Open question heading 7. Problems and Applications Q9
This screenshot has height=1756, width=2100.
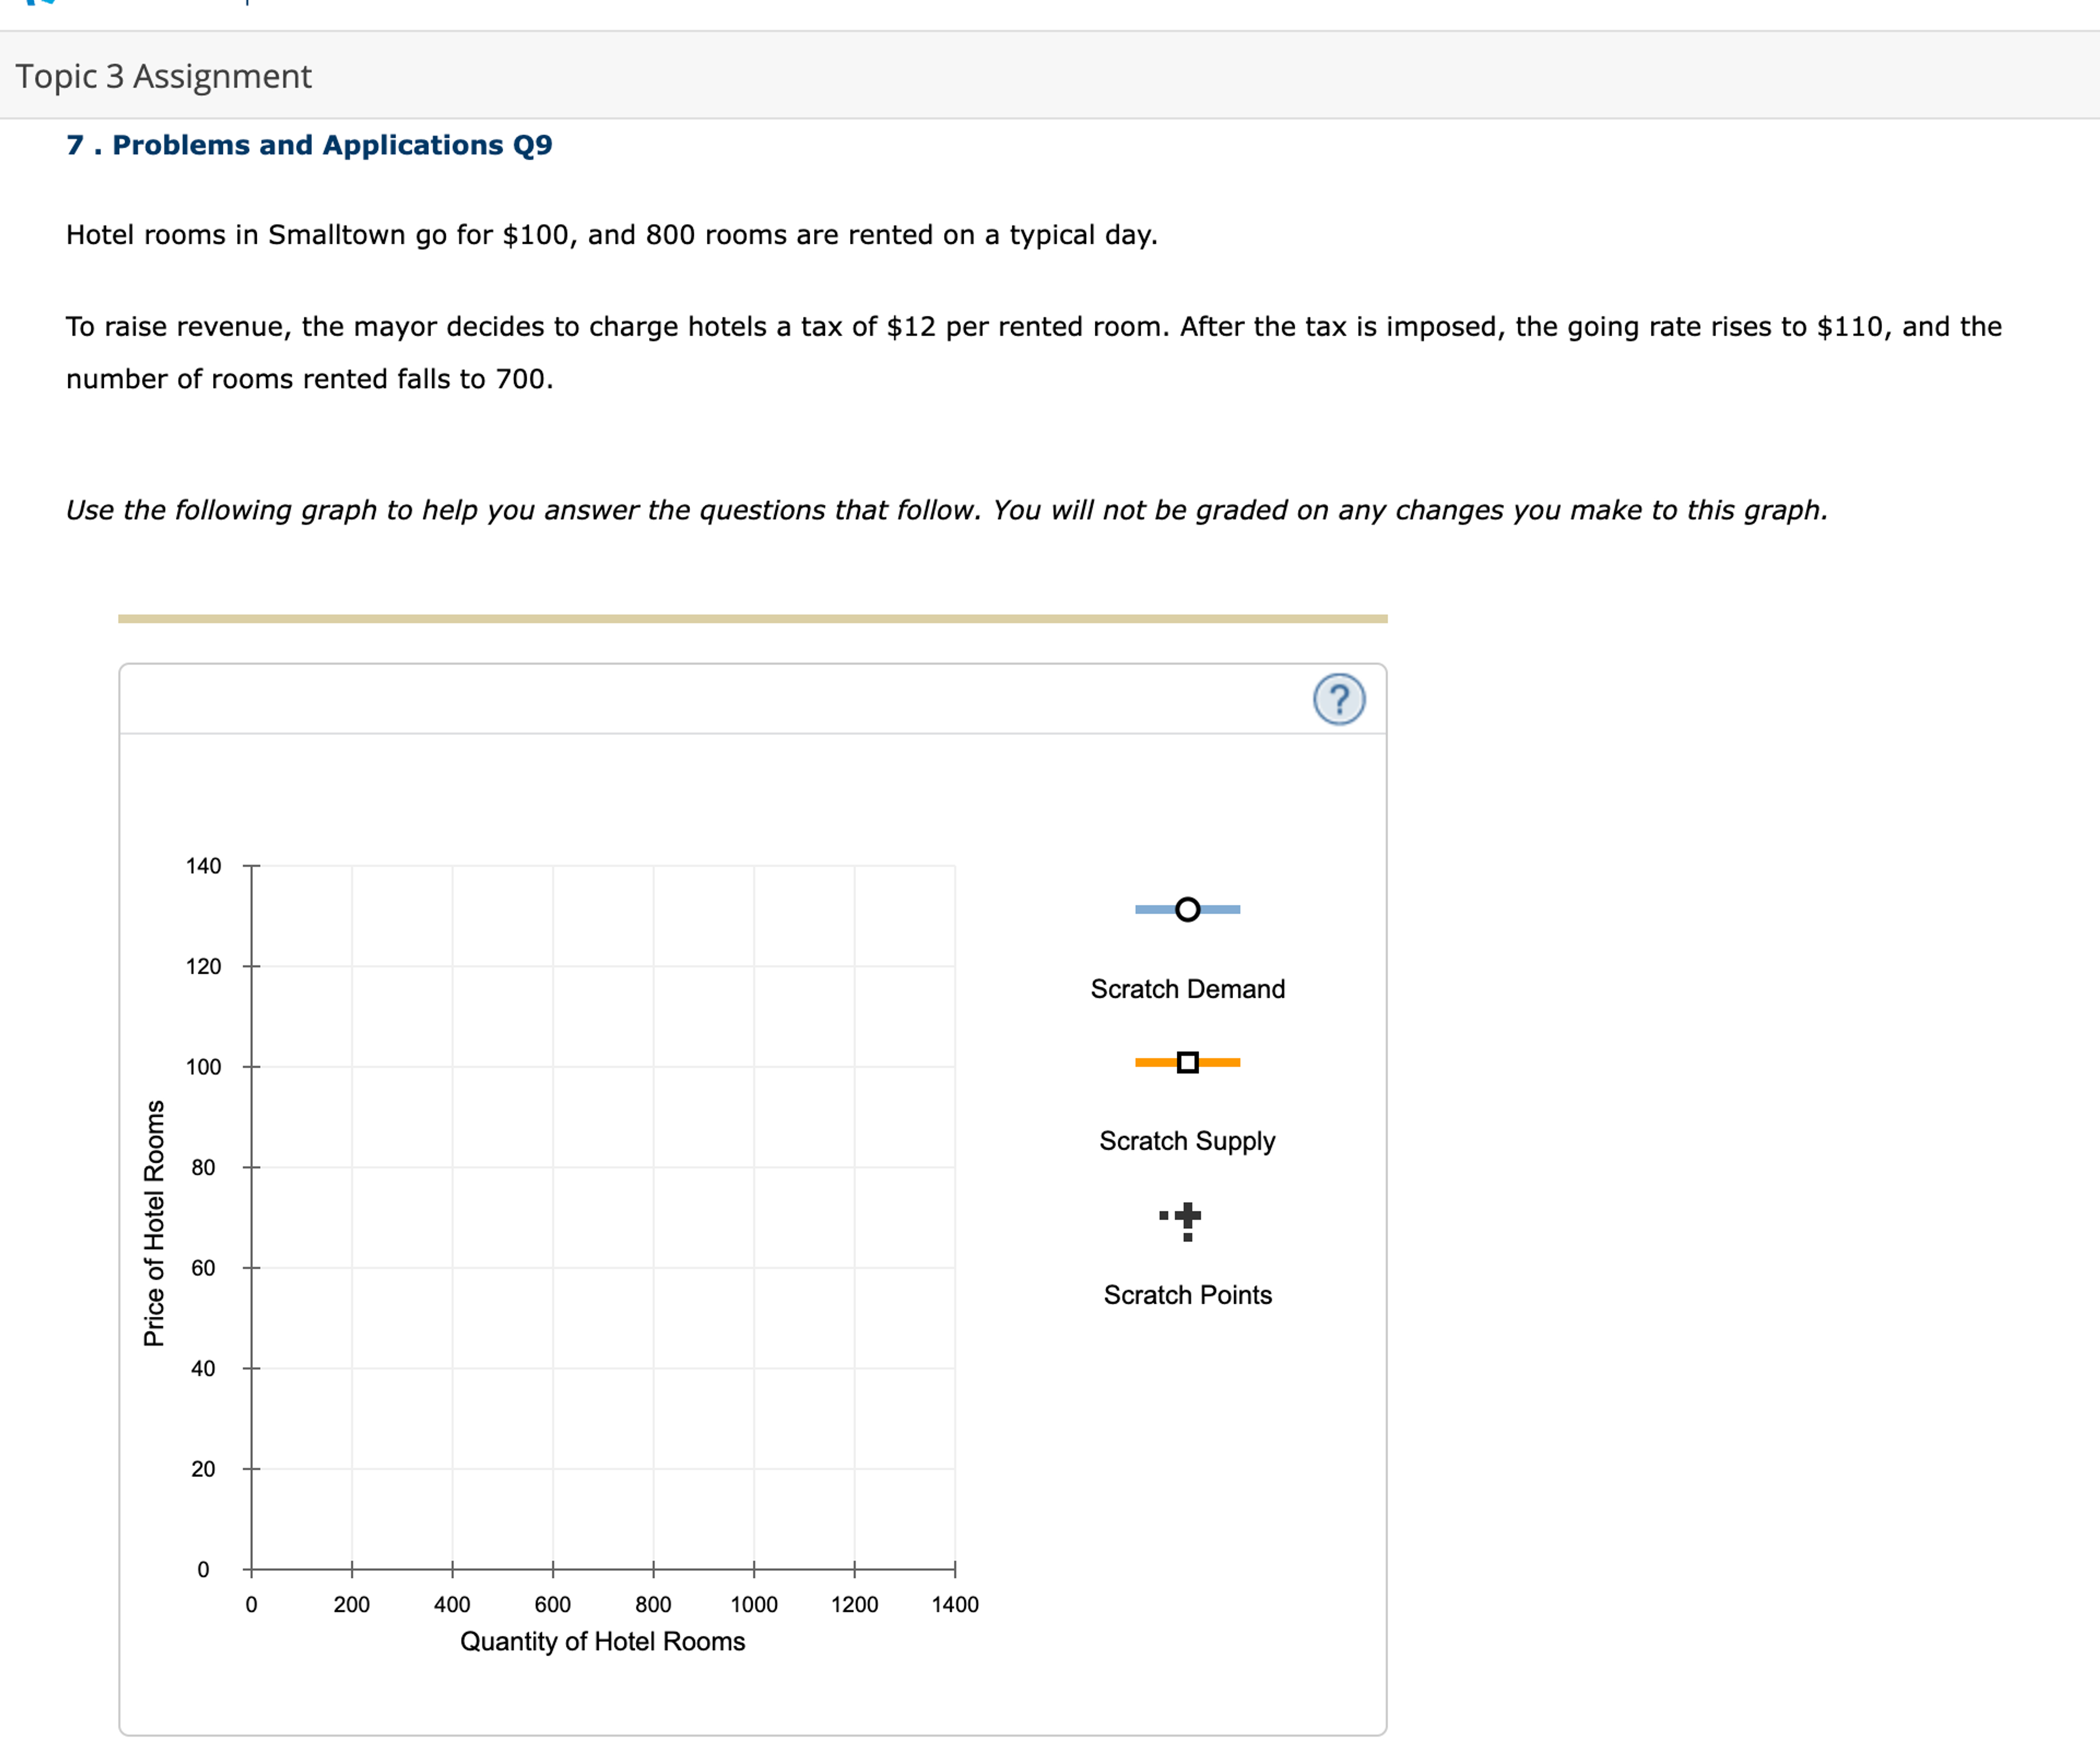(308, 145)
